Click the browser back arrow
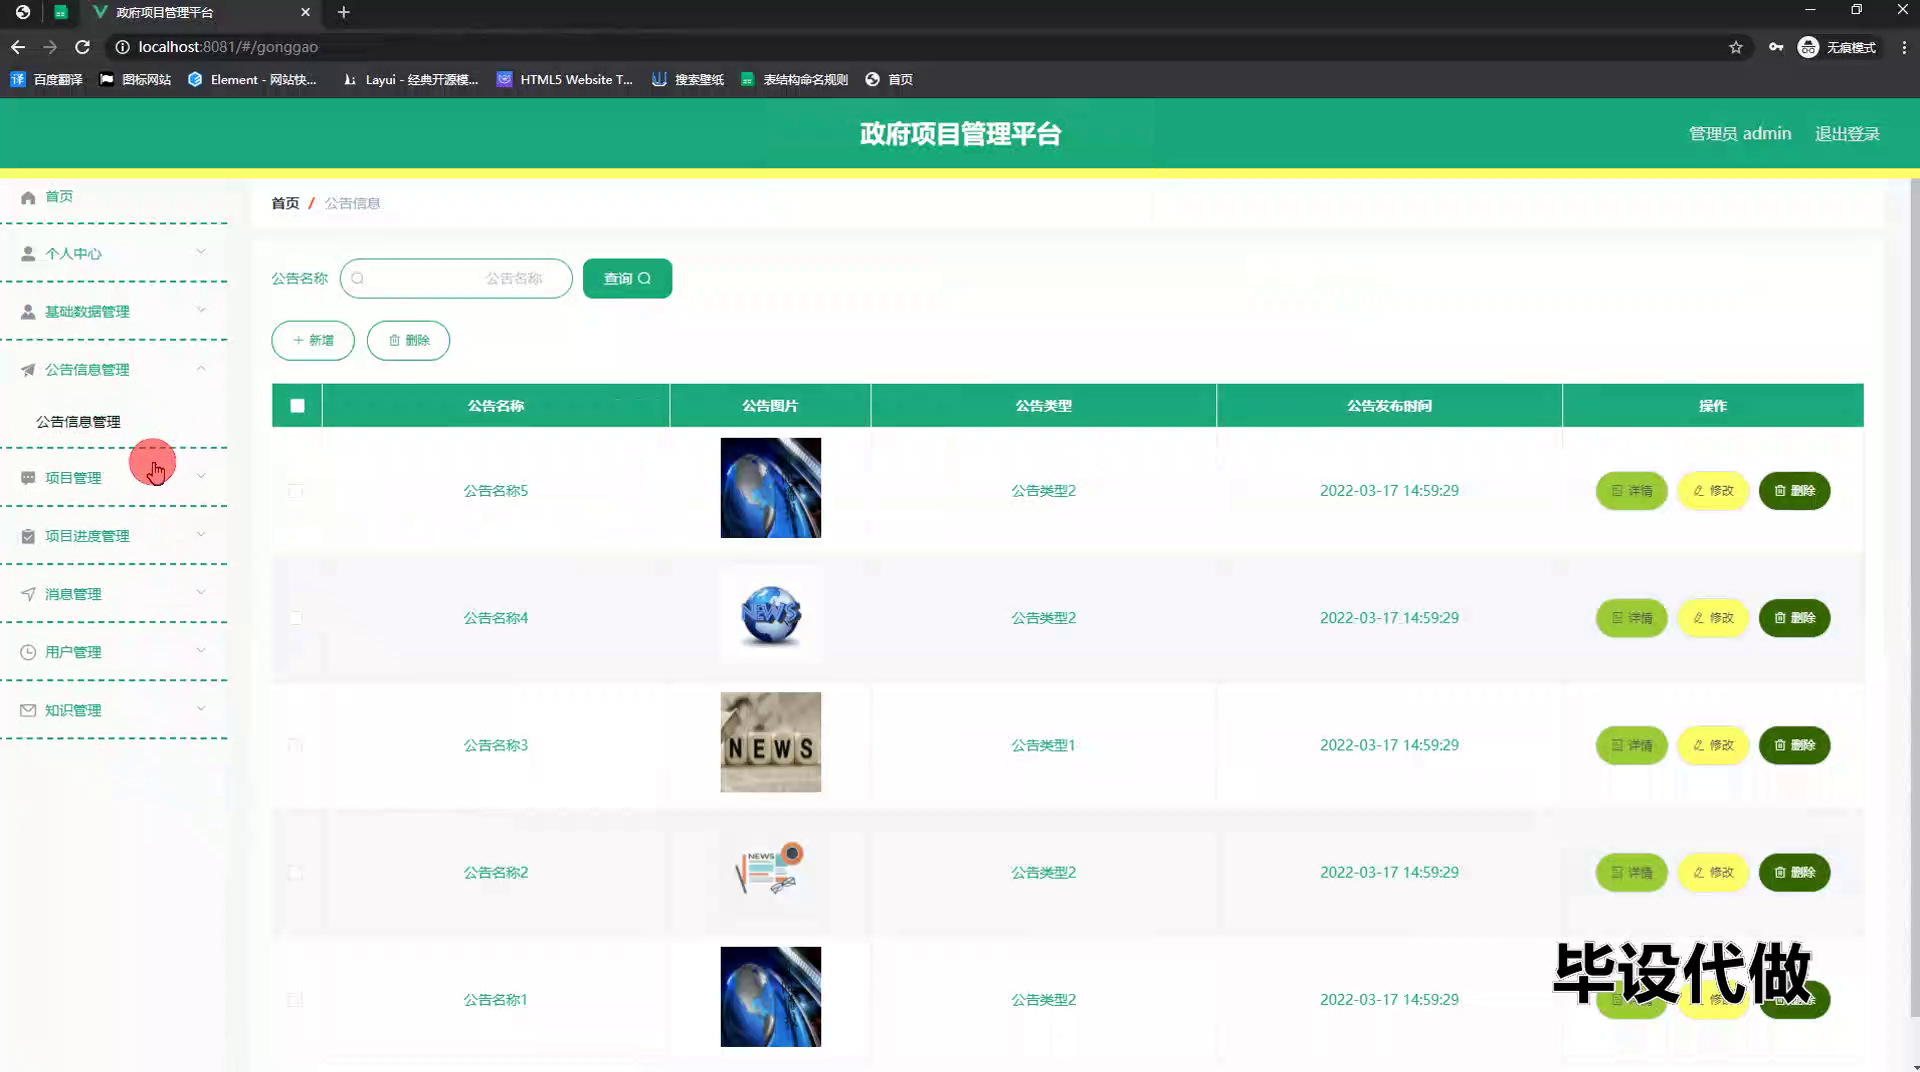The image size is (1920, 1072). [x=18, y=47]
